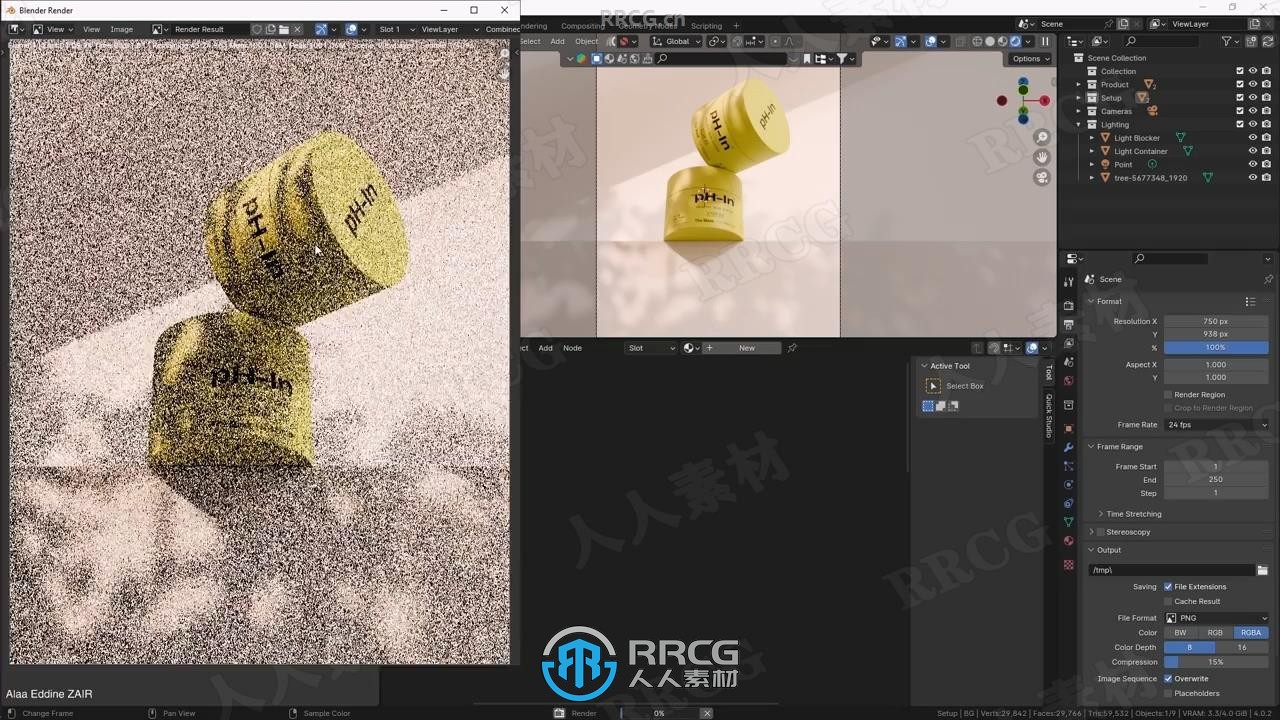Expand the Cameras collection in outliner

tap(1079, 111)
